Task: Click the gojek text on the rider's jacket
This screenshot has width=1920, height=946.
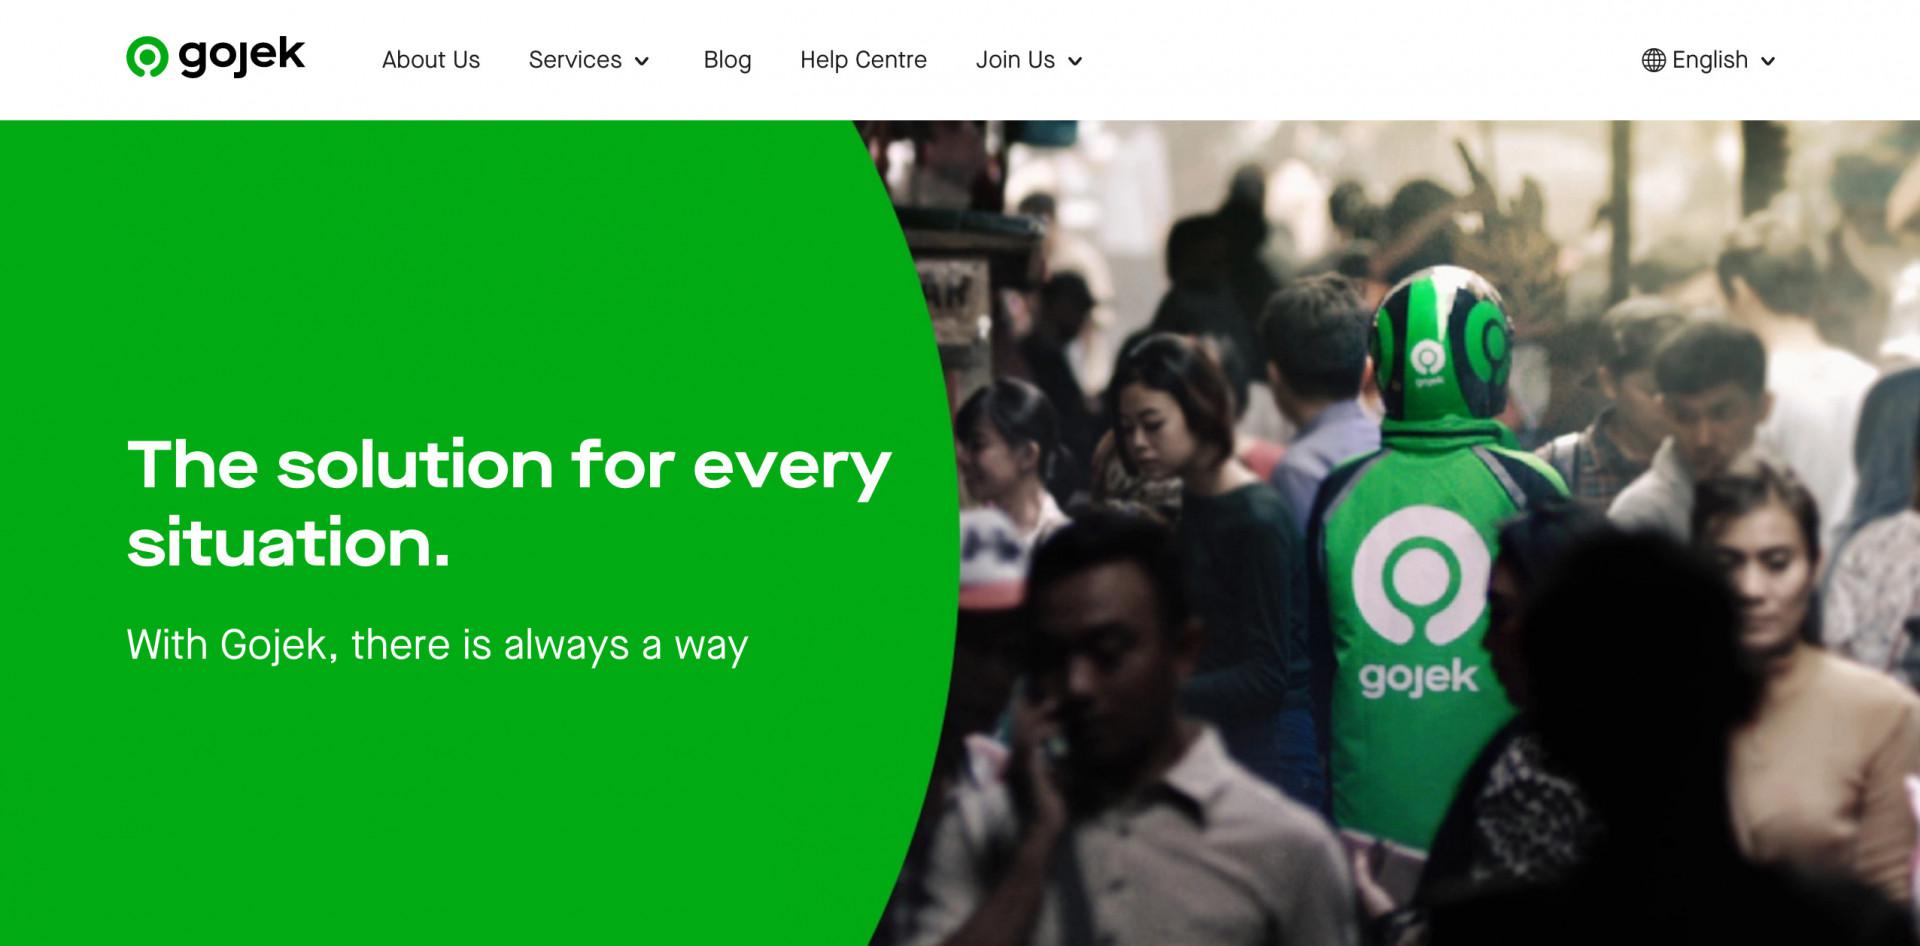Action: (1418, 679)
